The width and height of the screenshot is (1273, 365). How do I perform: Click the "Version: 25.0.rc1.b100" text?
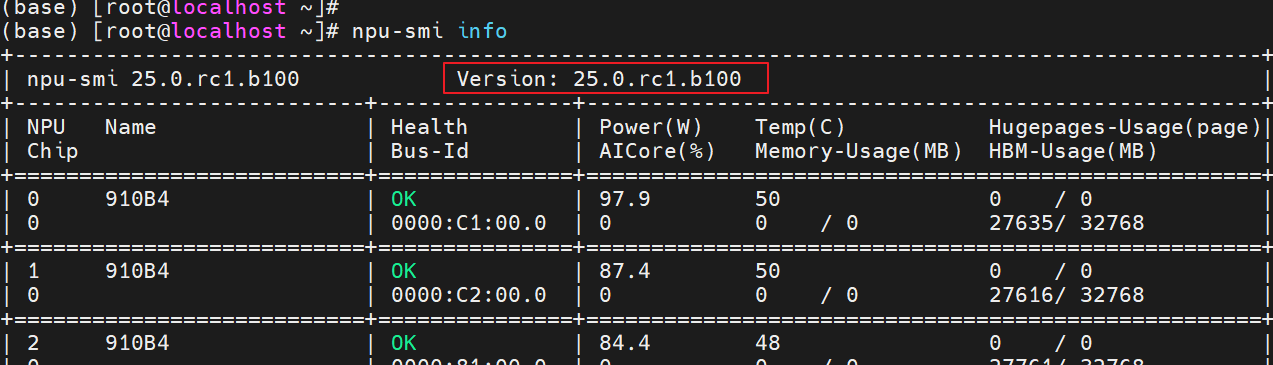point(599,79)
